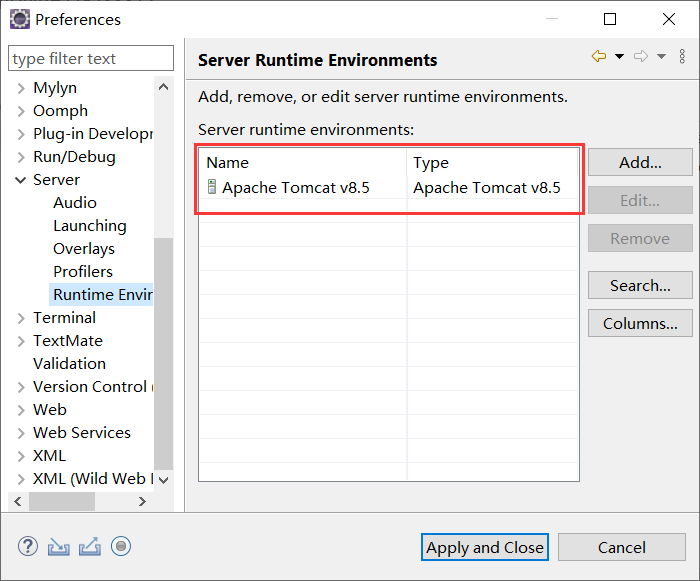The width and height of the screenshot is (700, 581).
Task: Open the forward history dropdown arrow
Action: [661, 57]
